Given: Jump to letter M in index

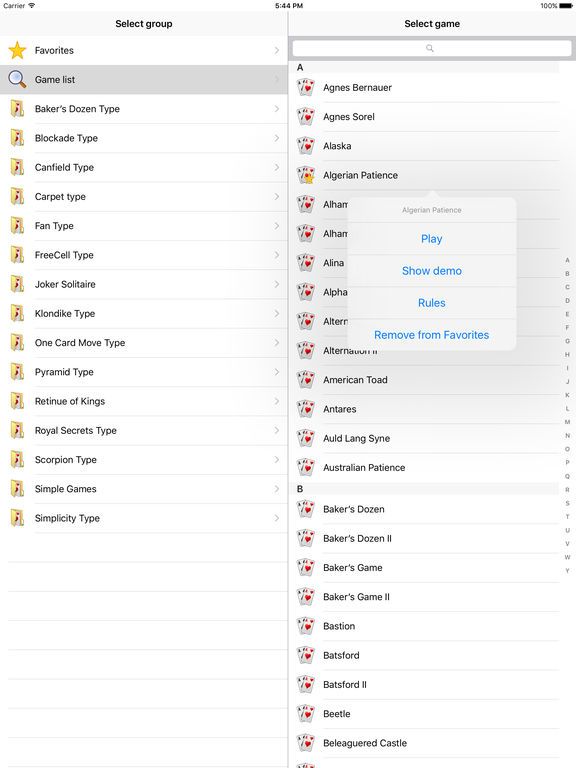Looking at the screenshot, I should [567, 422].
